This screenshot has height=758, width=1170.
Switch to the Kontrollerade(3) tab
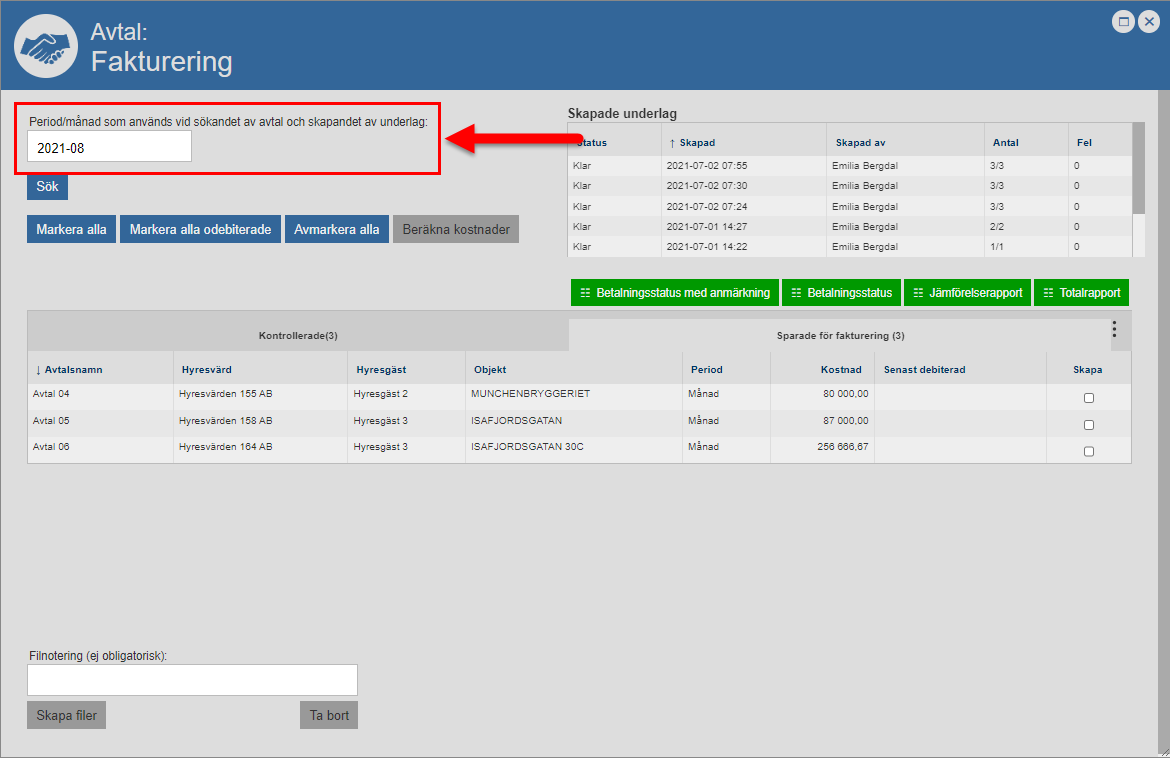click(x=298, y=336)
